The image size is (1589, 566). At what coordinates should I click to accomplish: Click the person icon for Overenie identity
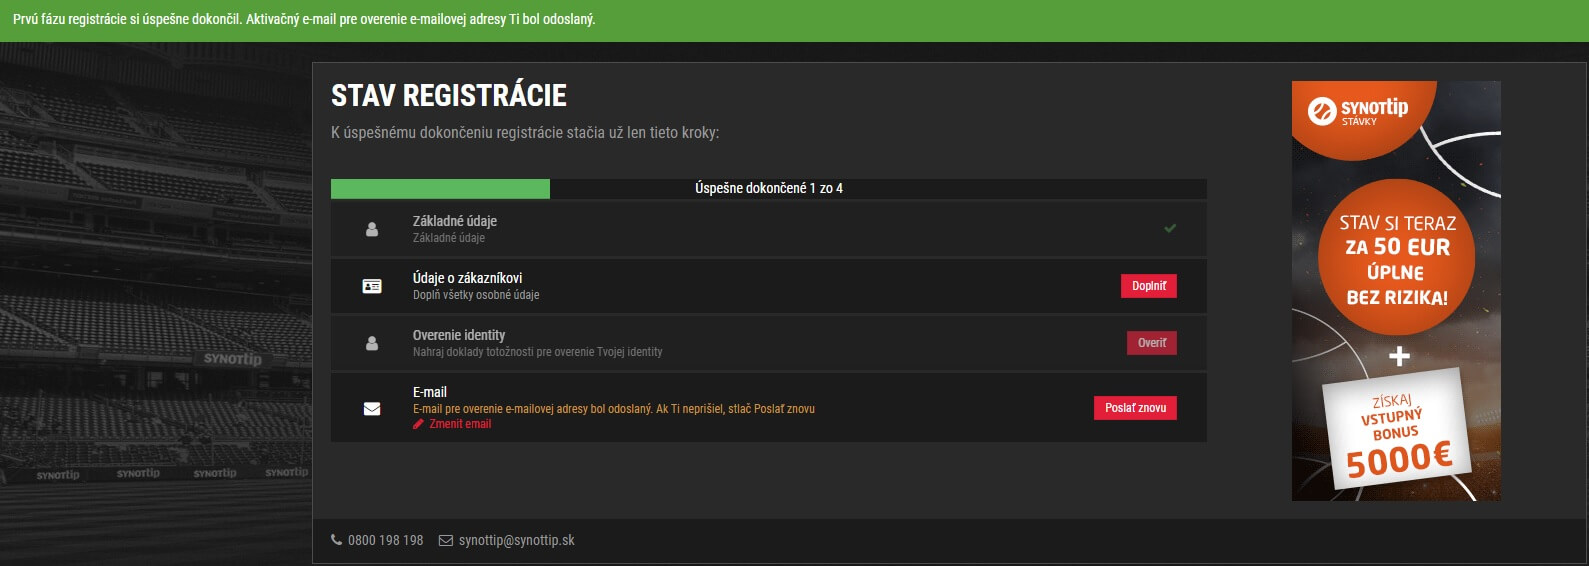click(x=372, y=343)
